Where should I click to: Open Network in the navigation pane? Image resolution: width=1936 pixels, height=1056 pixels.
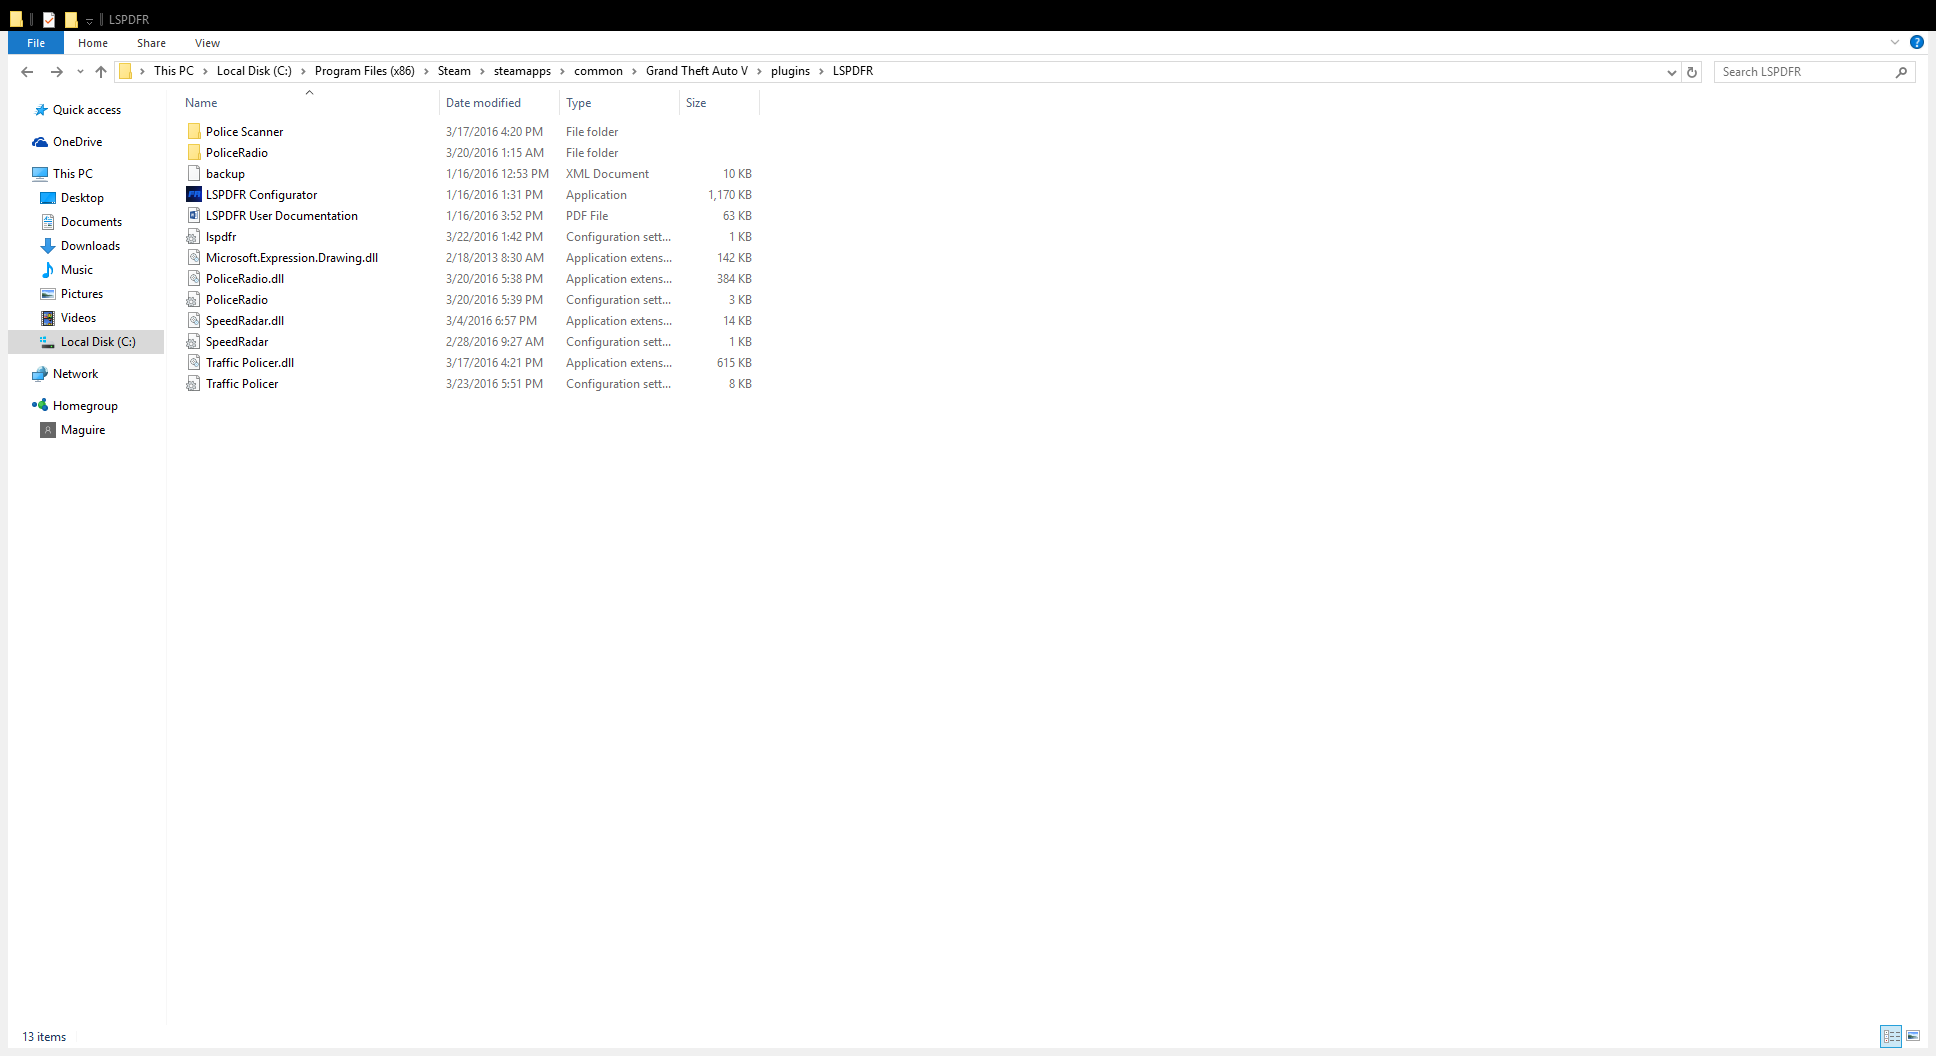click(75, 374)
